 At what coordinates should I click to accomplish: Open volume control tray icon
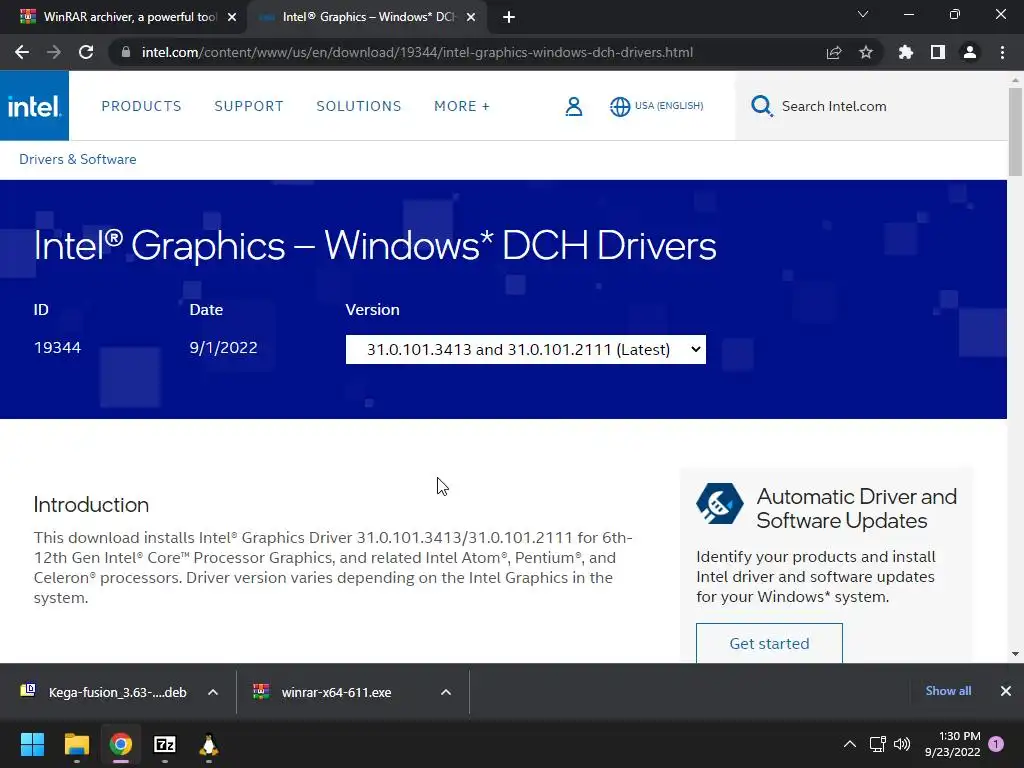[x=902, y=744]
